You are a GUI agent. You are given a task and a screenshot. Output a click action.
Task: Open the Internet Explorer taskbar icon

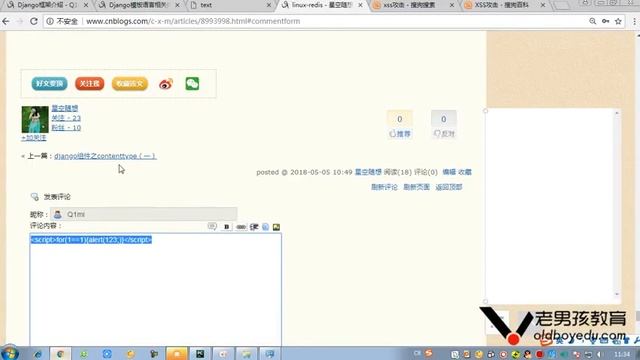pyautogui.click(x=38, y=354)
